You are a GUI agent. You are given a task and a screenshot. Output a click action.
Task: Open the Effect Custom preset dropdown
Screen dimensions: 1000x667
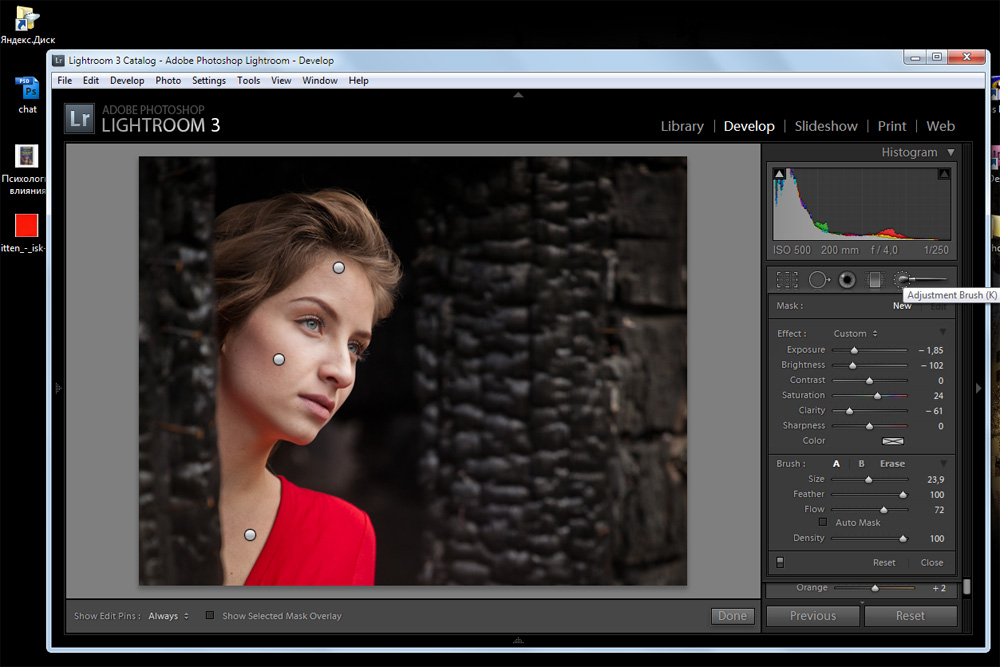[x=855, y=334]
